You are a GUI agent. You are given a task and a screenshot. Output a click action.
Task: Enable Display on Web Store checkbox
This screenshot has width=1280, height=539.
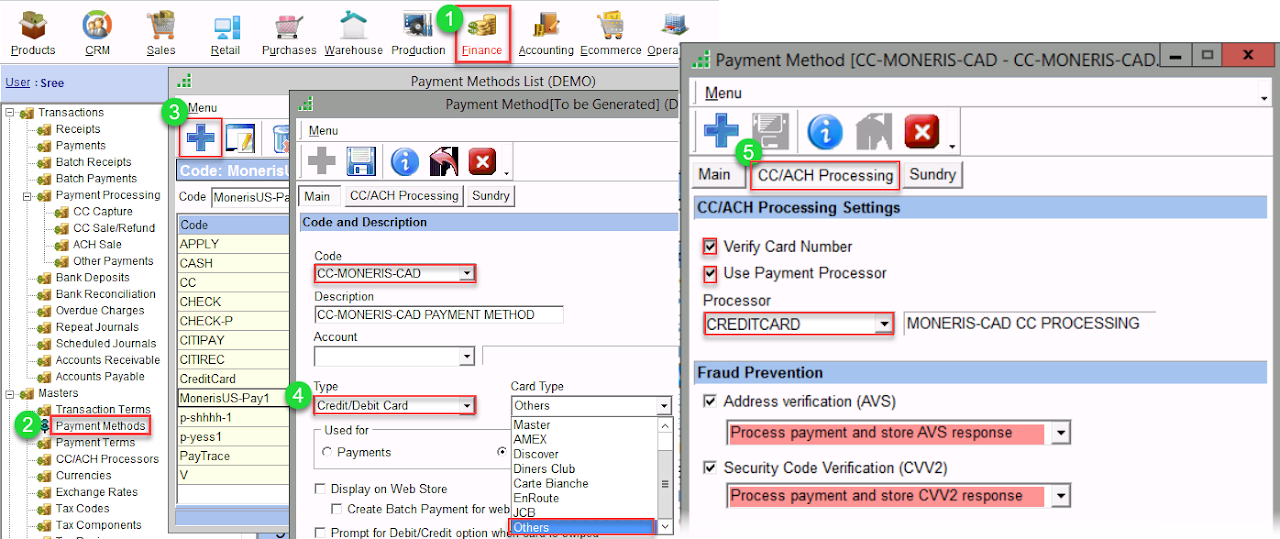pyautogui.click(x=320, y=489)
